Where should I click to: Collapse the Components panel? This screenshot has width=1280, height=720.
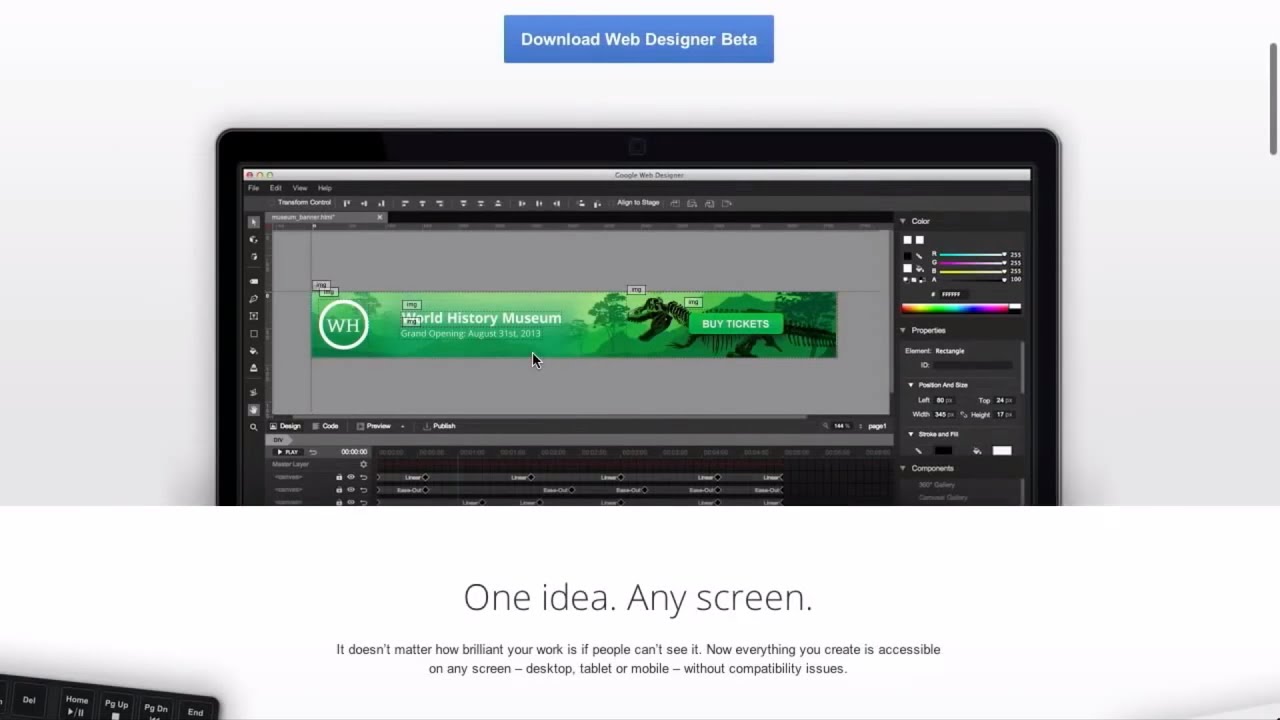(x=903, y=468)
